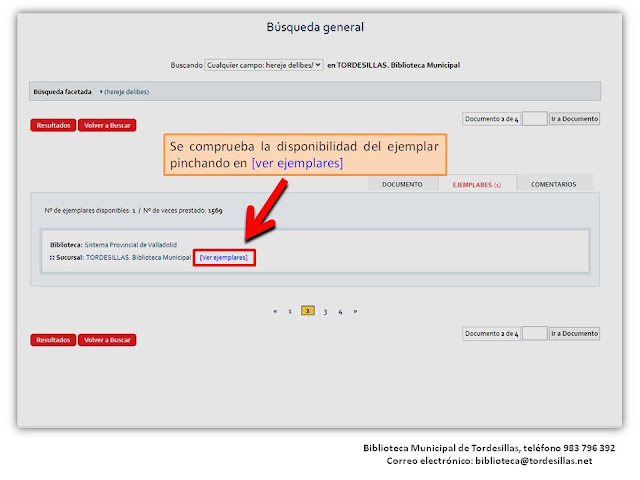Click the 'hereje delibes' faceted search link
The width and height of the screenshot is (640, 480).
[x=127, y=92]
